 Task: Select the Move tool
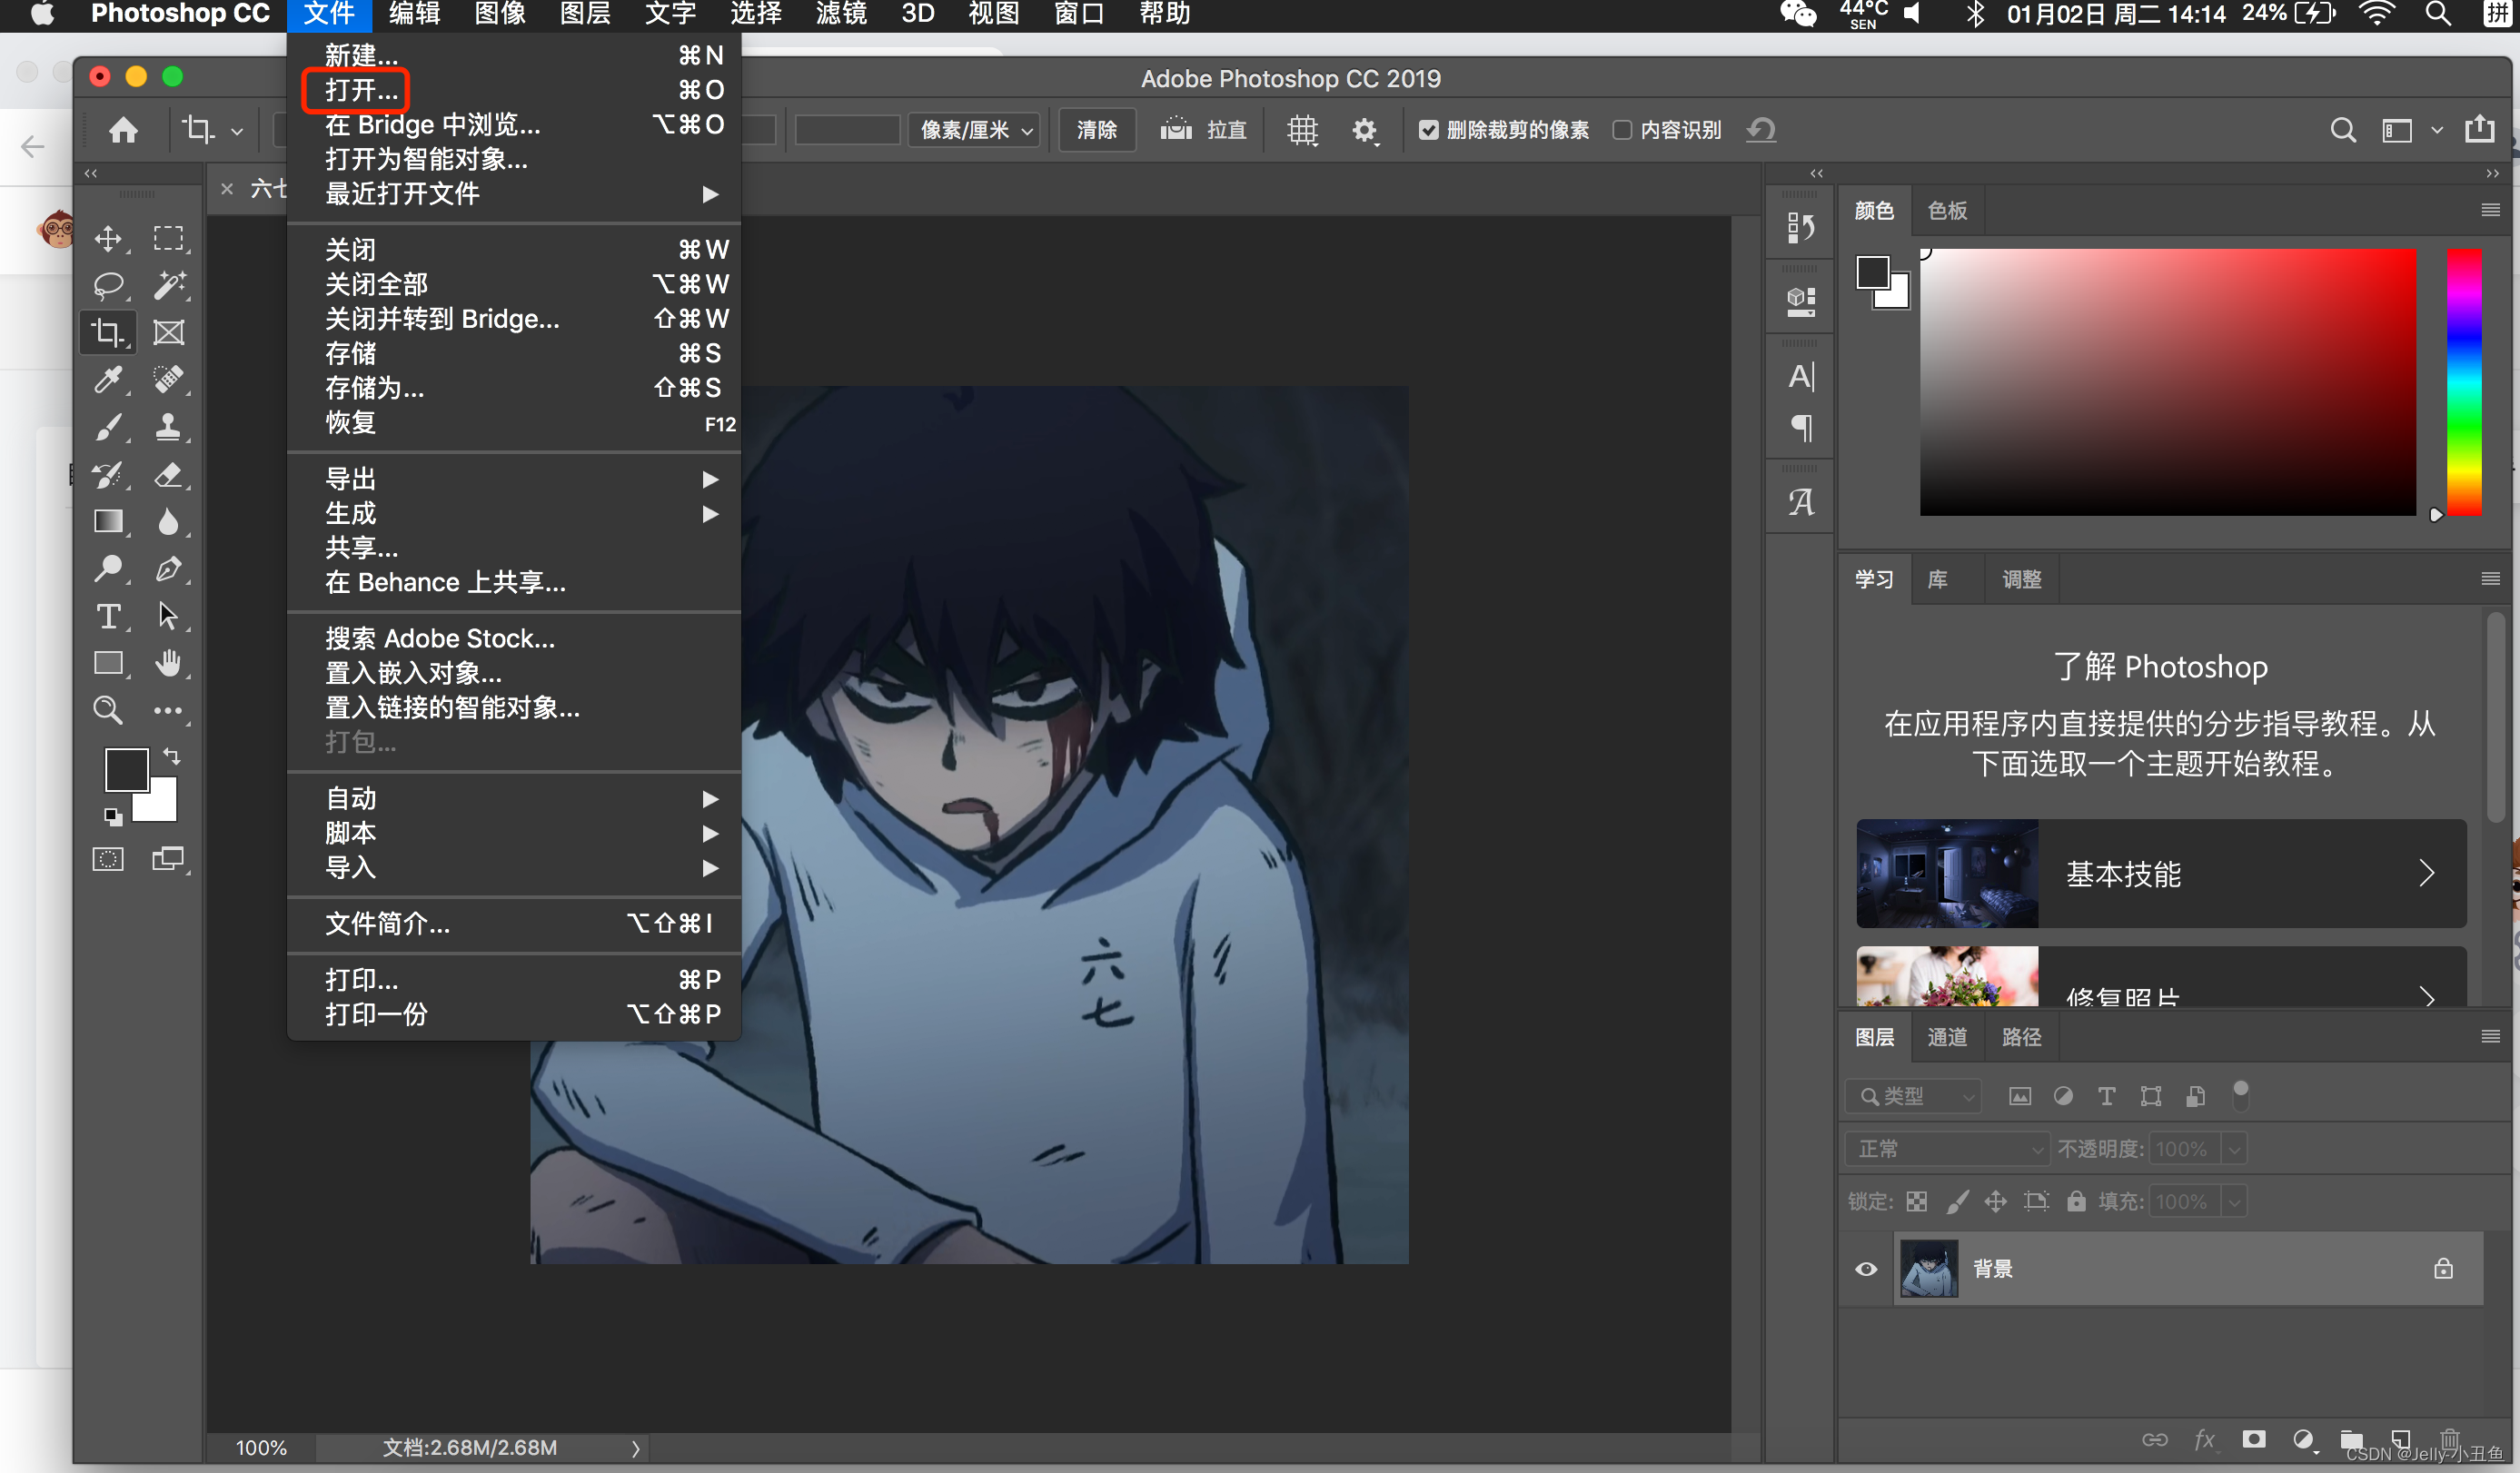[x=108, y=238]
